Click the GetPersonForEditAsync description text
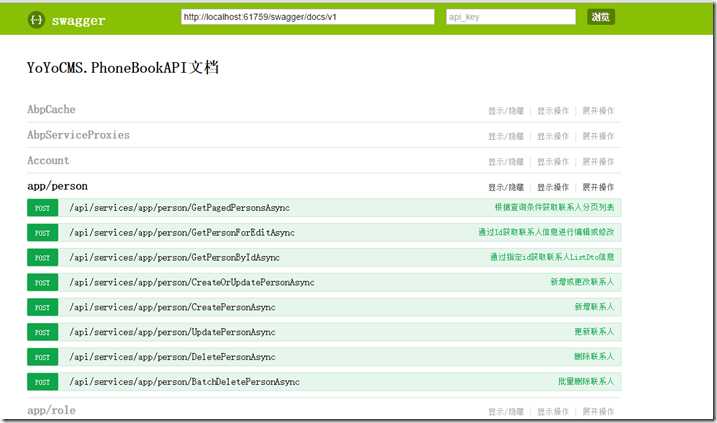 pyautogui.click(x=546, y=232)
